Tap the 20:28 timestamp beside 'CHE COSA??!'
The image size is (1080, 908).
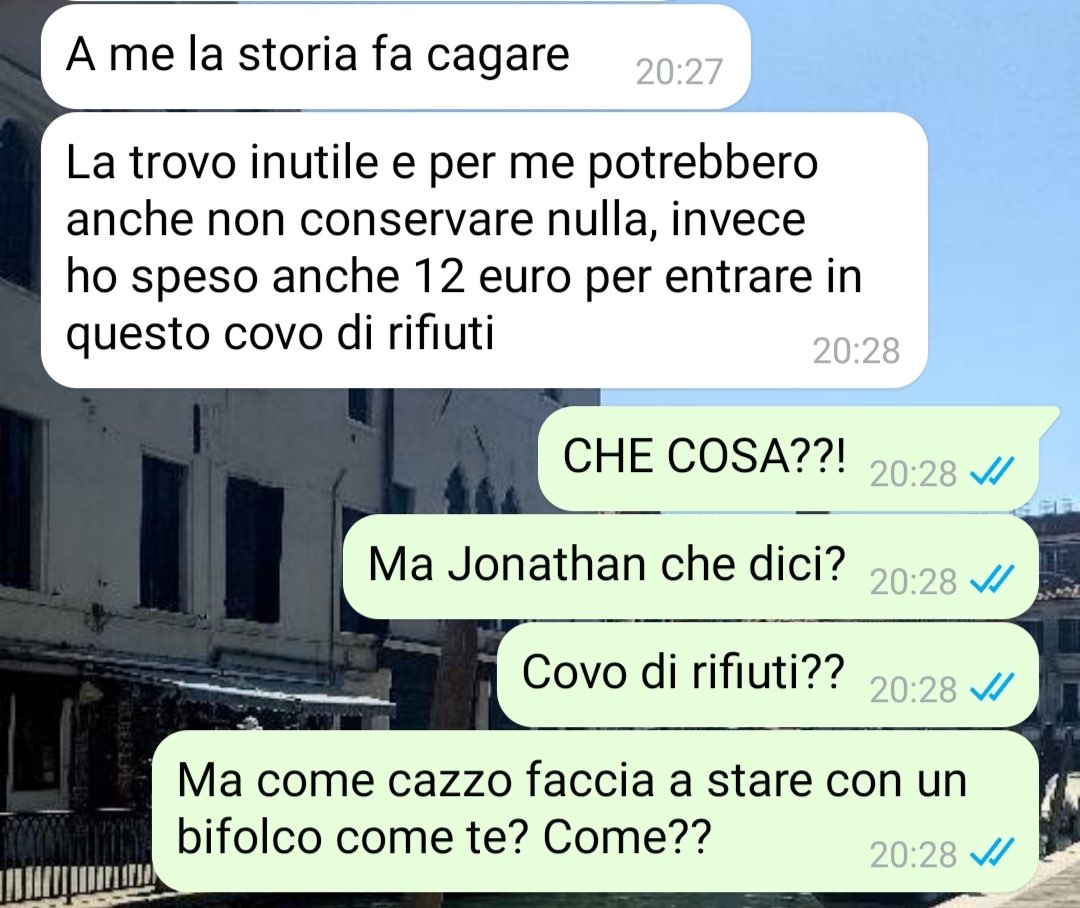[x=913, y=474]
